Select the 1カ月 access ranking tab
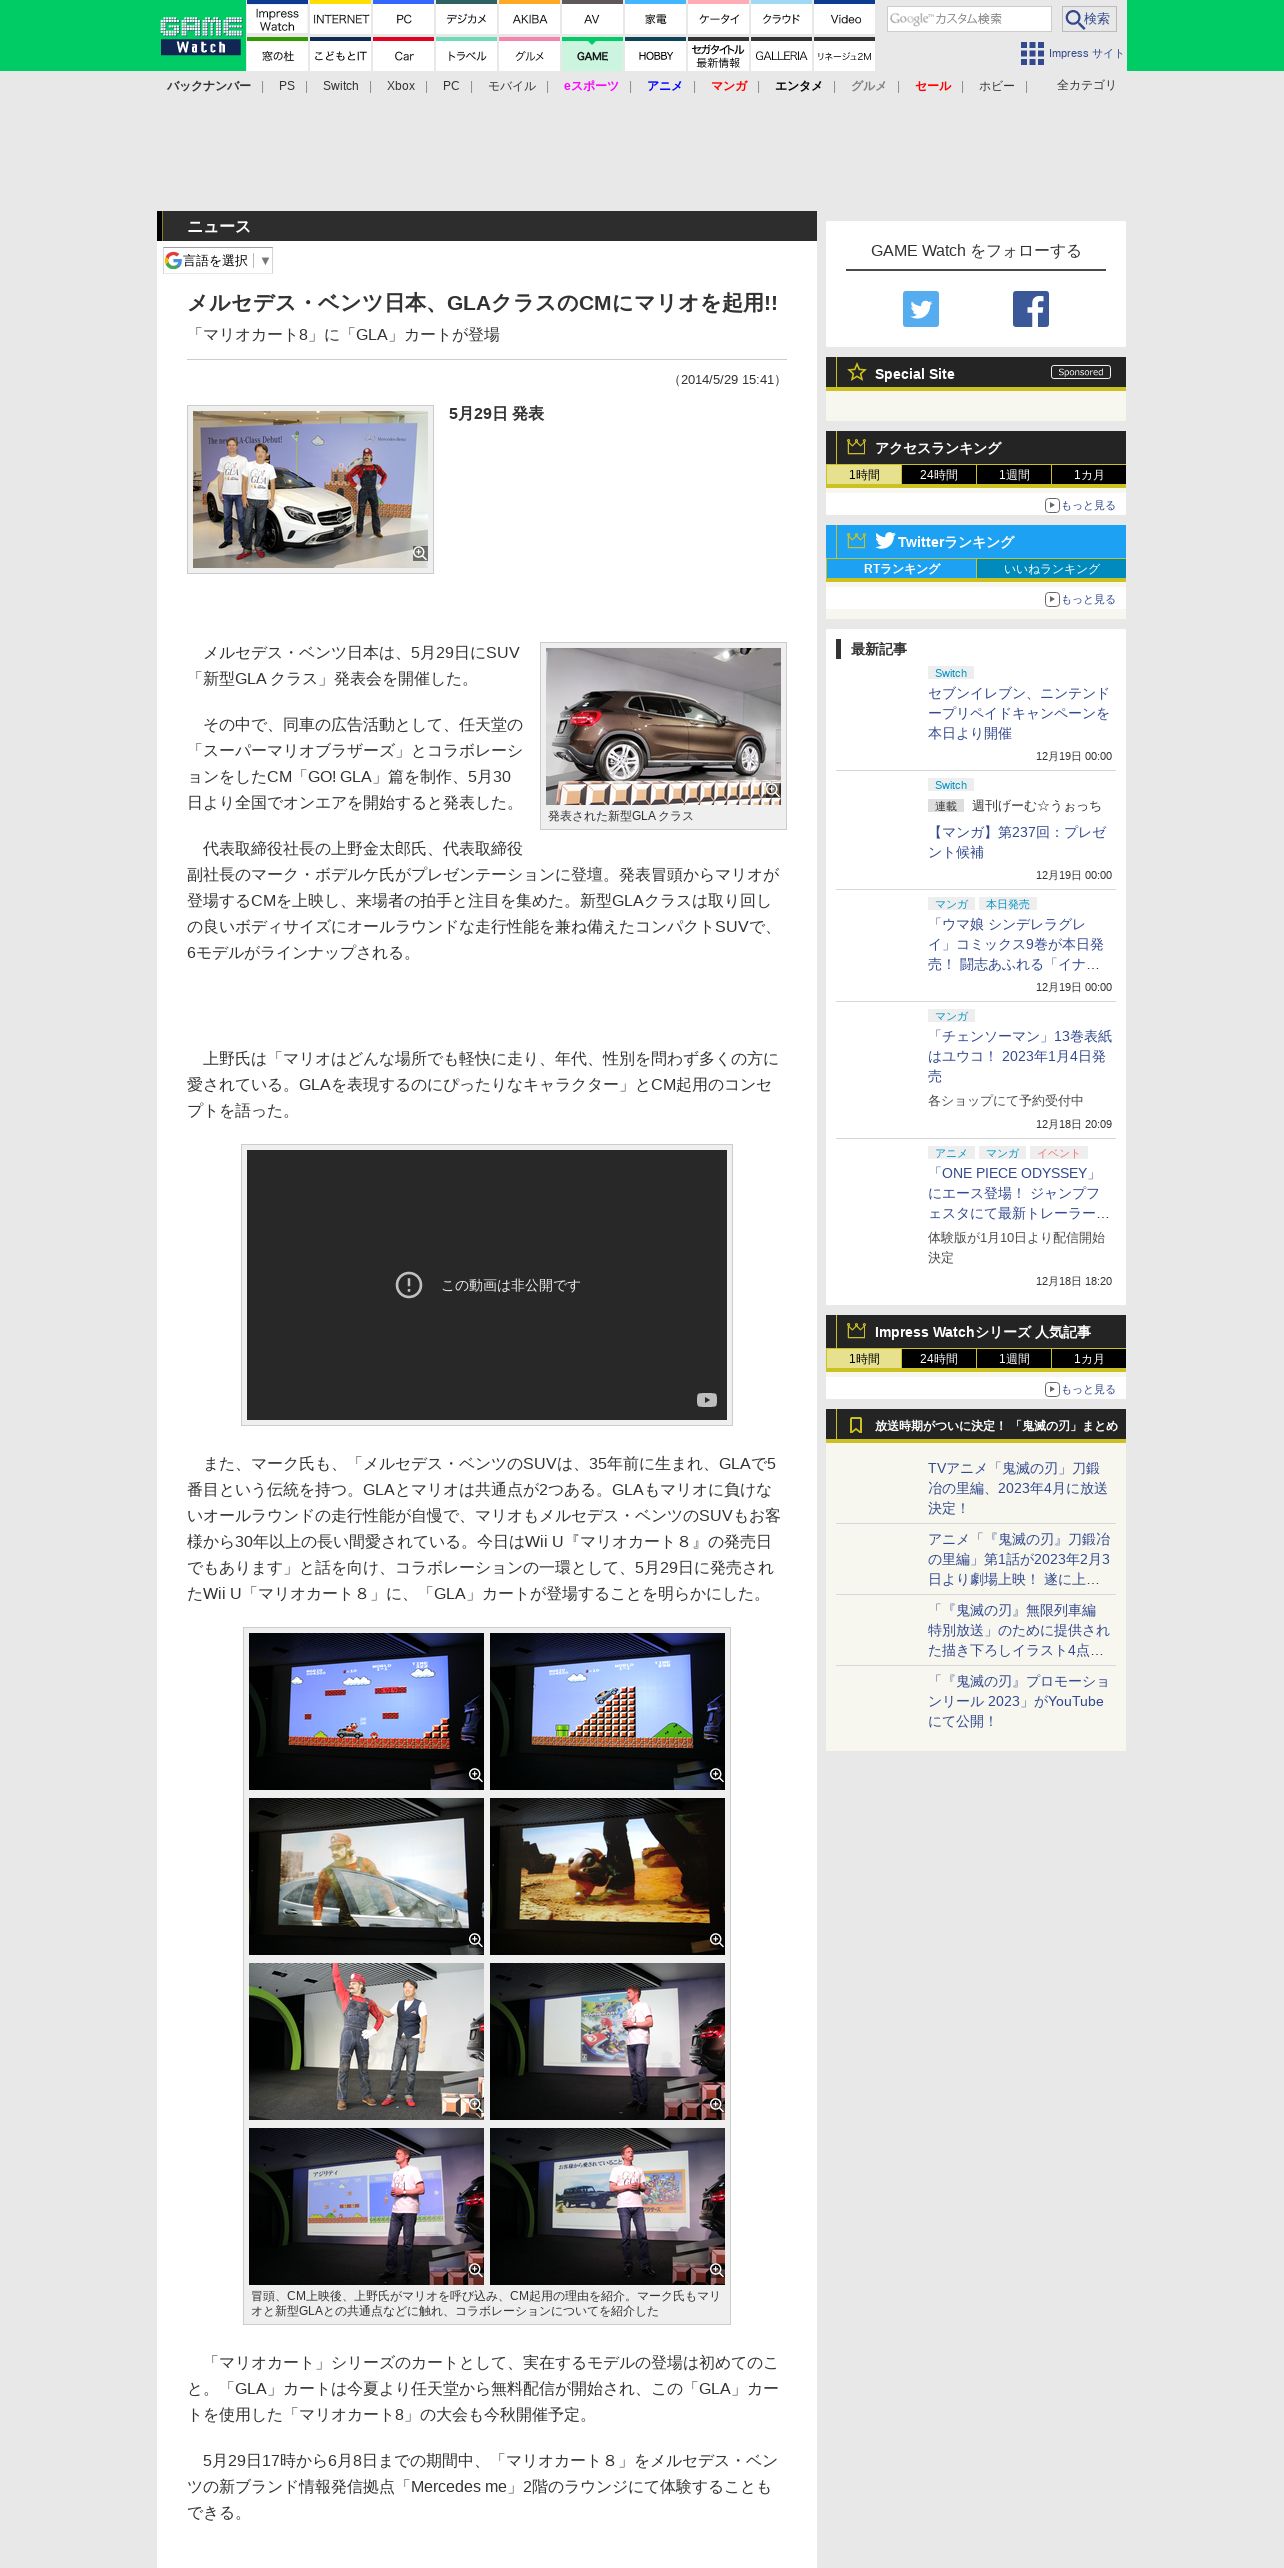 point(1089,475)
